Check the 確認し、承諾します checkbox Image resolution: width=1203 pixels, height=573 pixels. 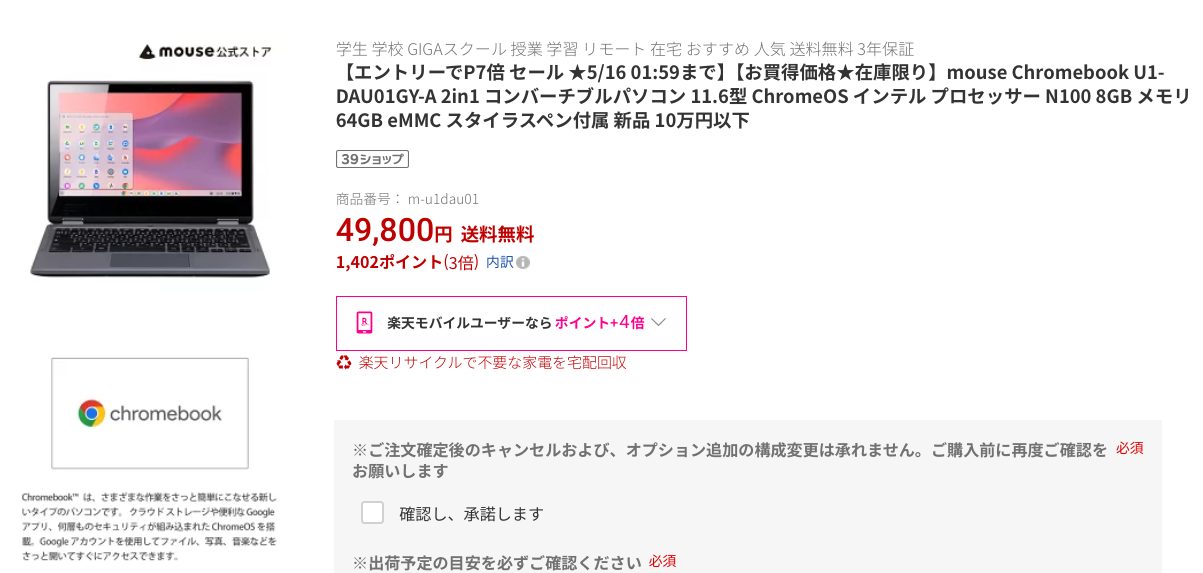coord(372,513)
